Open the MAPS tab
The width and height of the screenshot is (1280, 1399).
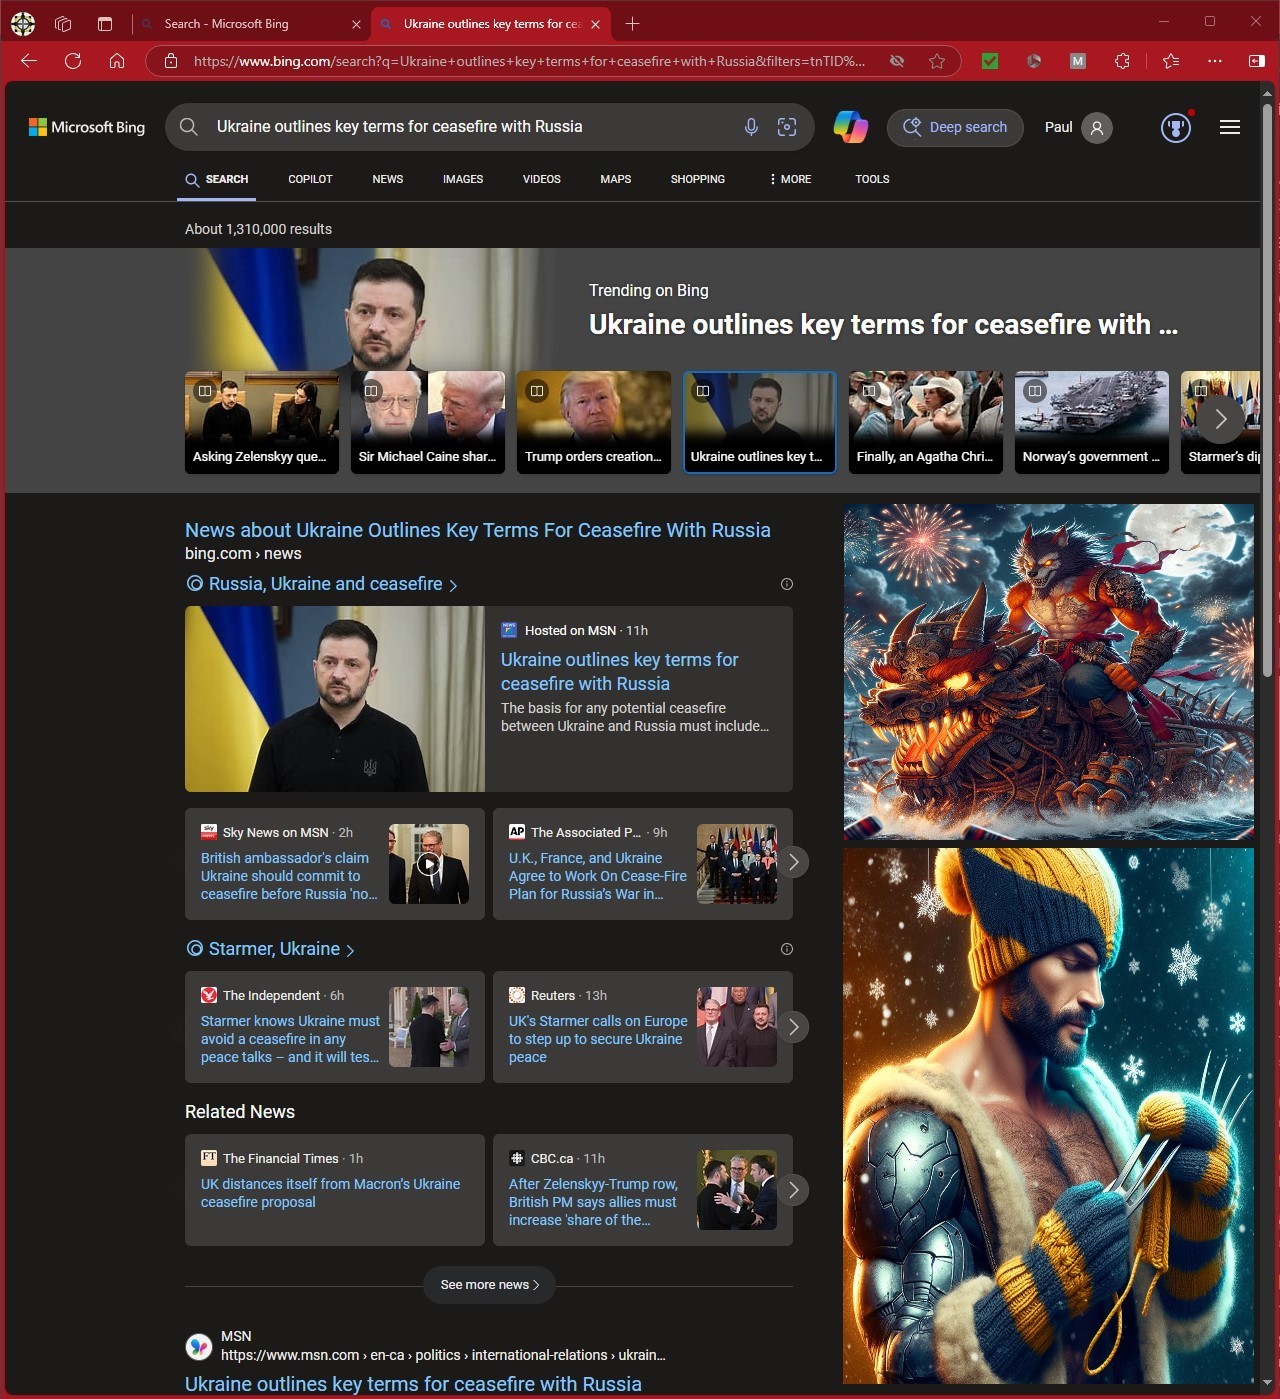(x=616, y=179)
